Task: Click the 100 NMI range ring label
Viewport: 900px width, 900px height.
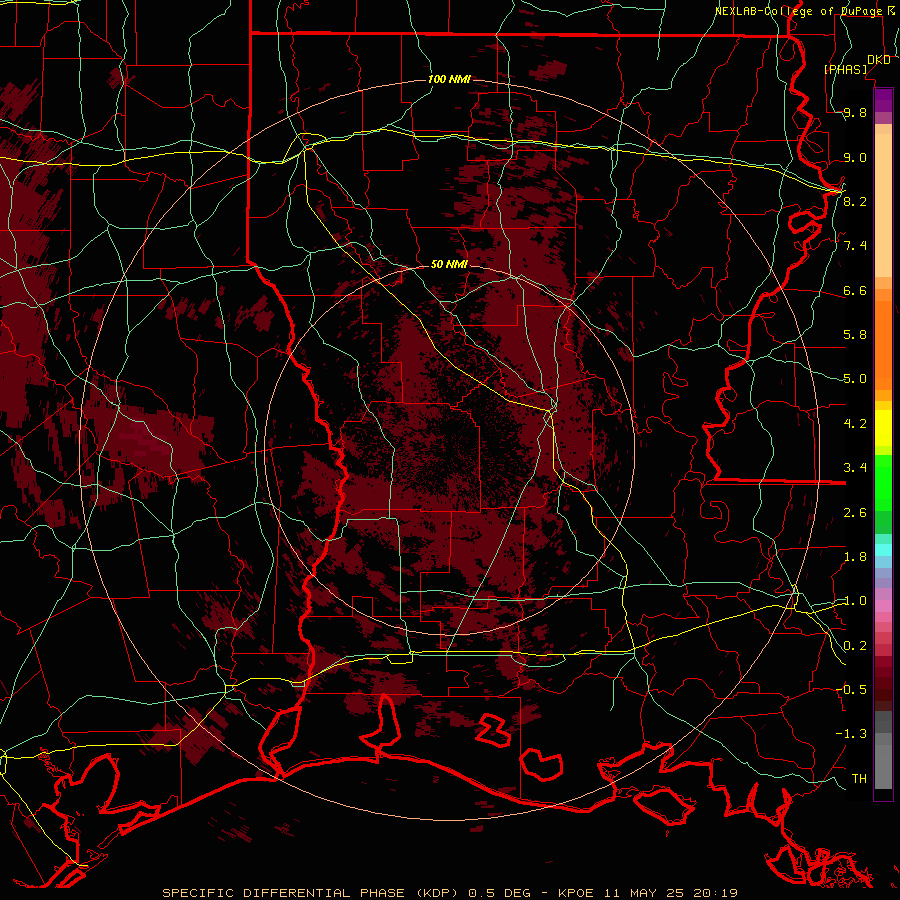Action: tap(449, 79)
